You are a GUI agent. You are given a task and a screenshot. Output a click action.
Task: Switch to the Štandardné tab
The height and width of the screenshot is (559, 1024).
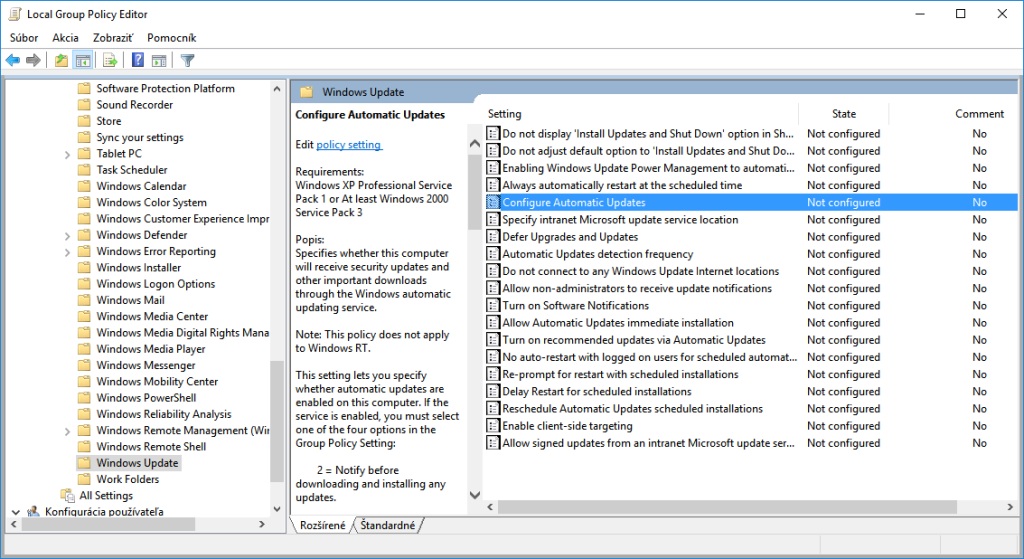pos(389,525)
